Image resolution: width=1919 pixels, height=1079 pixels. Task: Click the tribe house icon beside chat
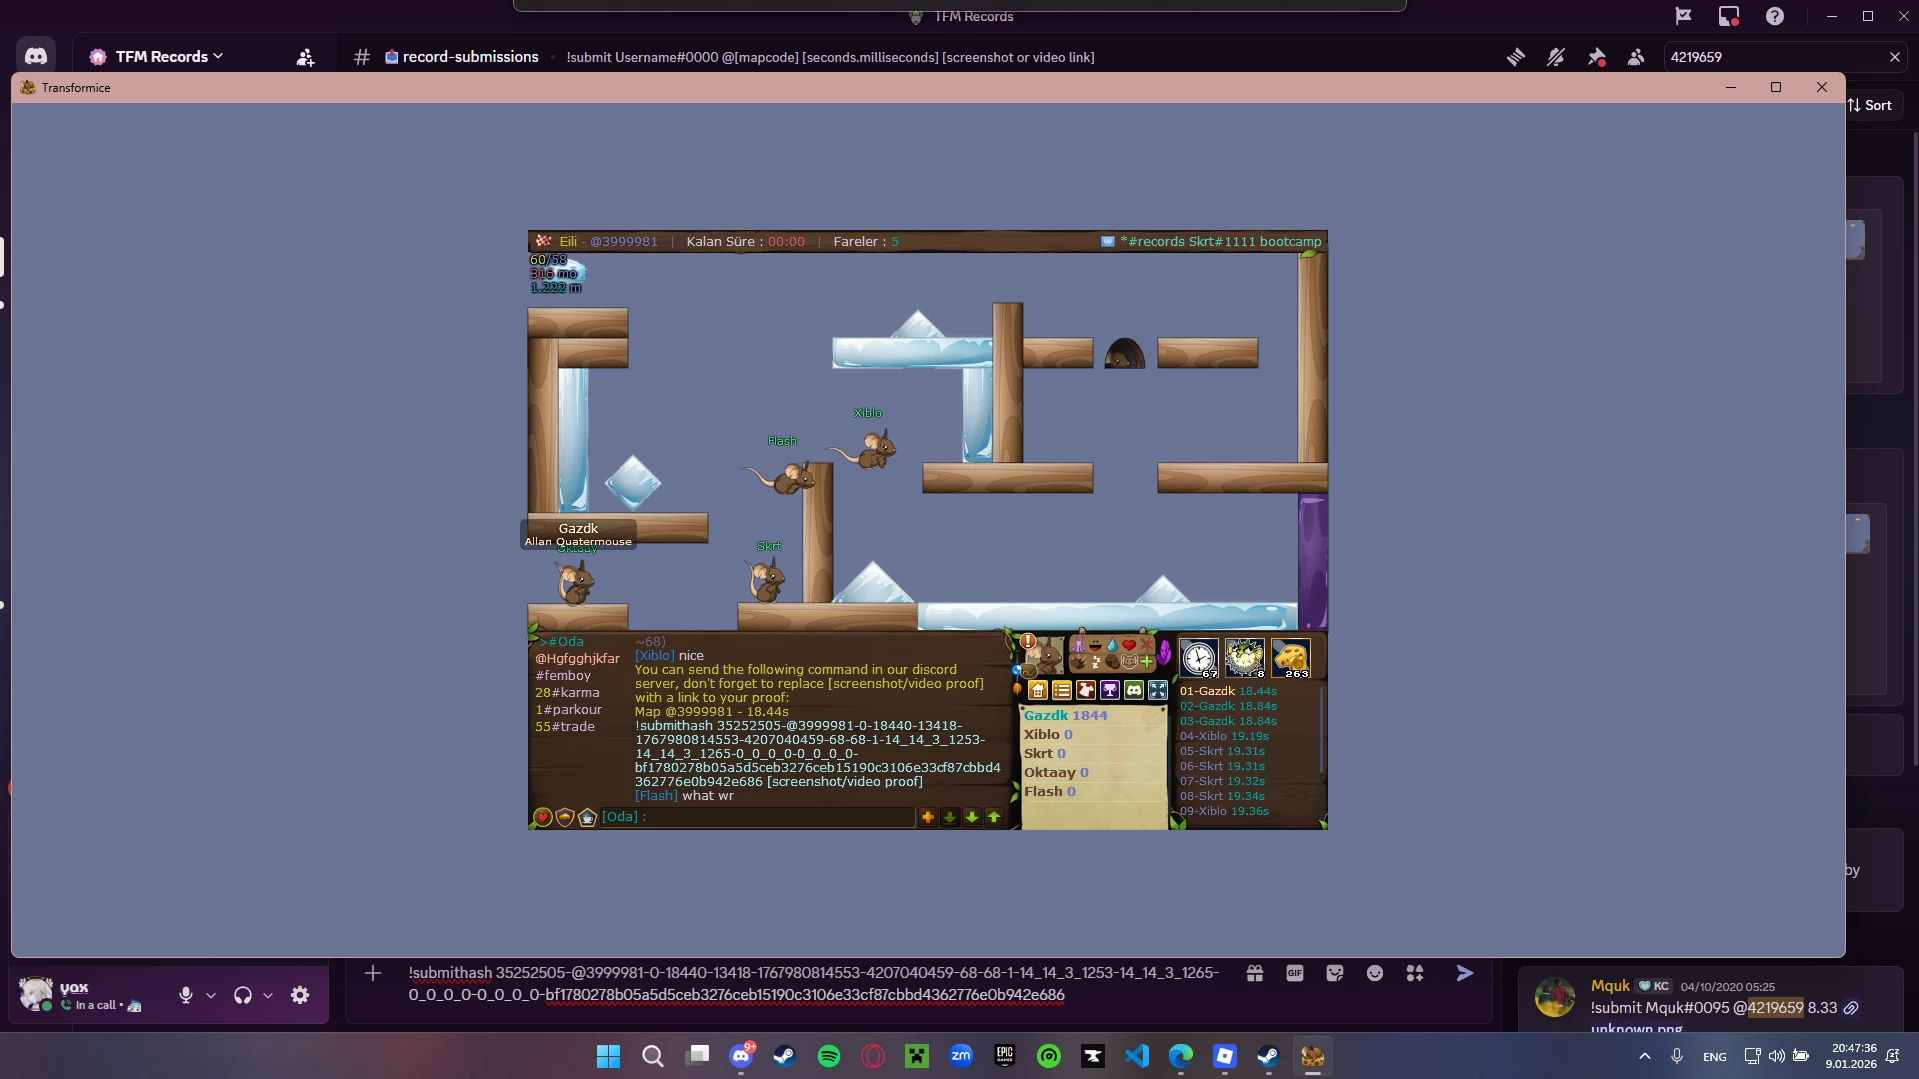click(587, 817)
